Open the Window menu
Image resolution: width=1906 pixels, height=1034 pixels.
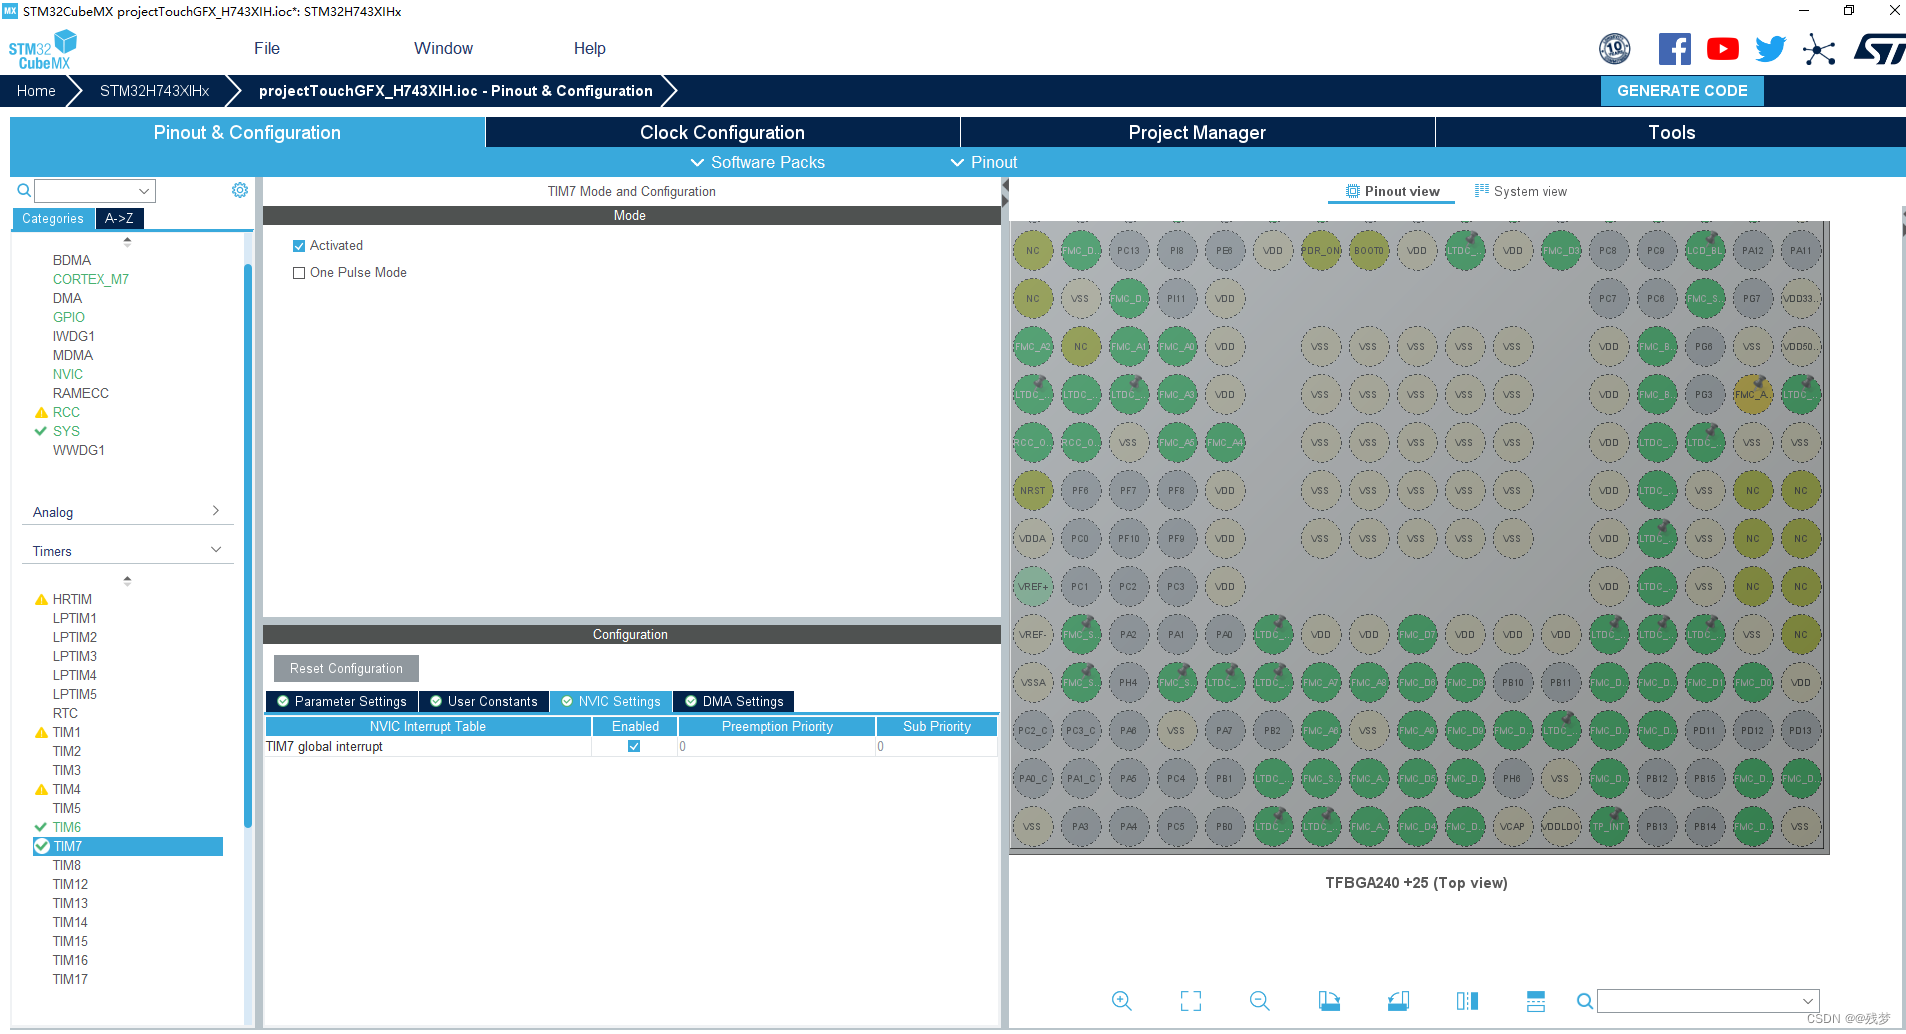[x=443, y=48]
